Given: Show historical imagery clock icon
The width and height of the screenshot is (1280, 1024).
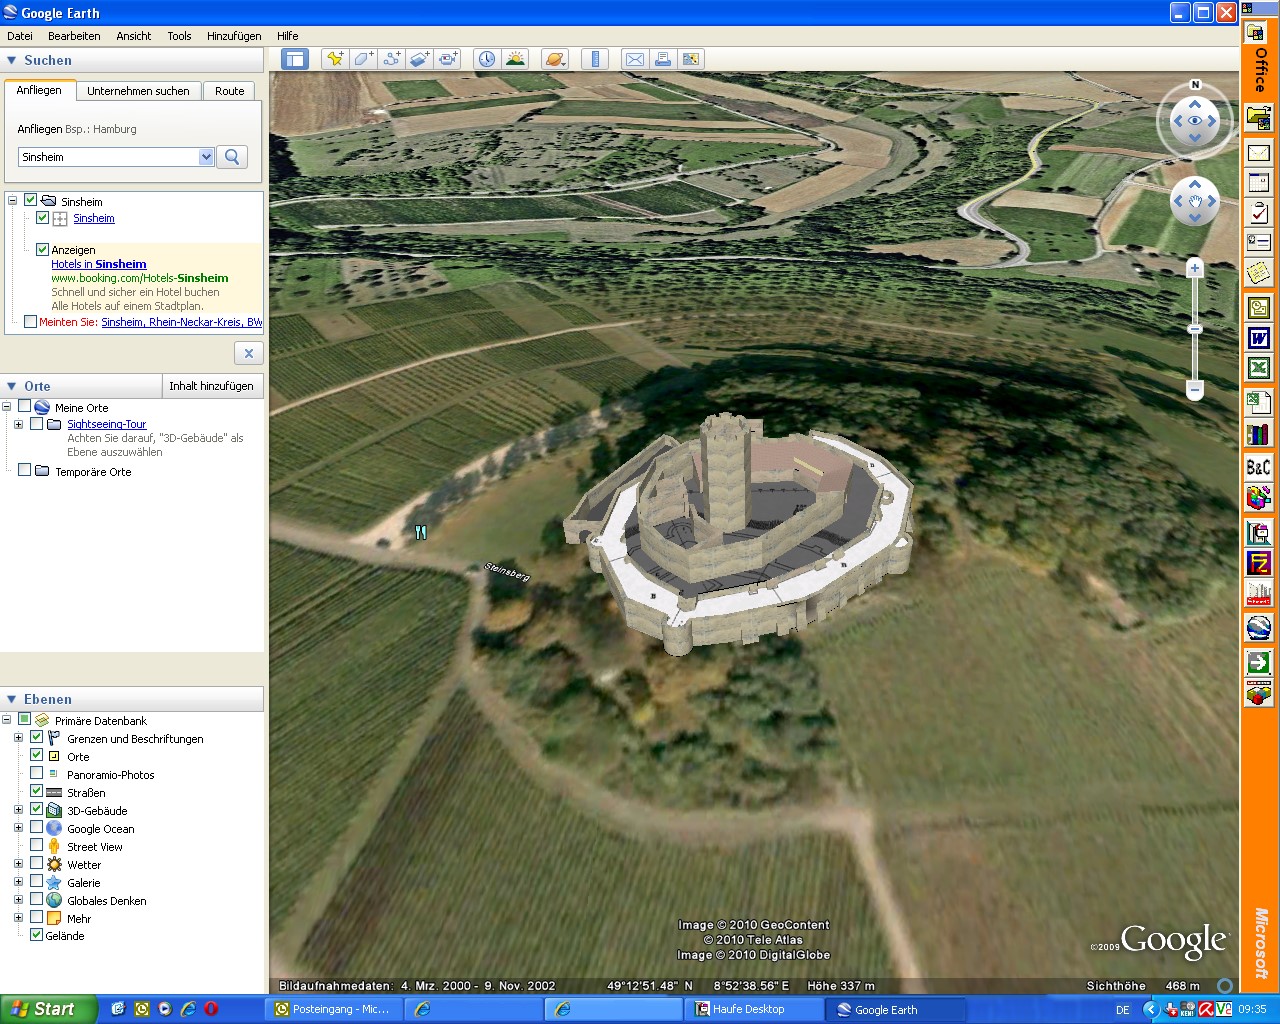Looking at the screenshot, I should [x=486, y=59].
